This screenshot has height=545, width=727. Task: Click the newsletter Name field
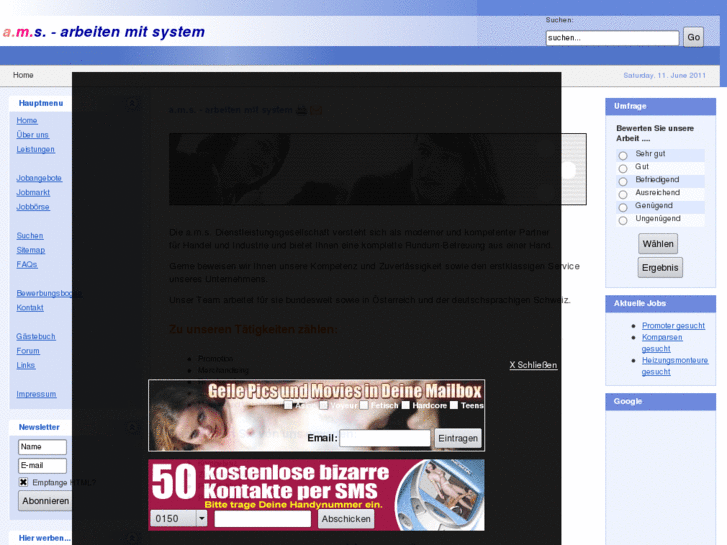coord(42,447)
